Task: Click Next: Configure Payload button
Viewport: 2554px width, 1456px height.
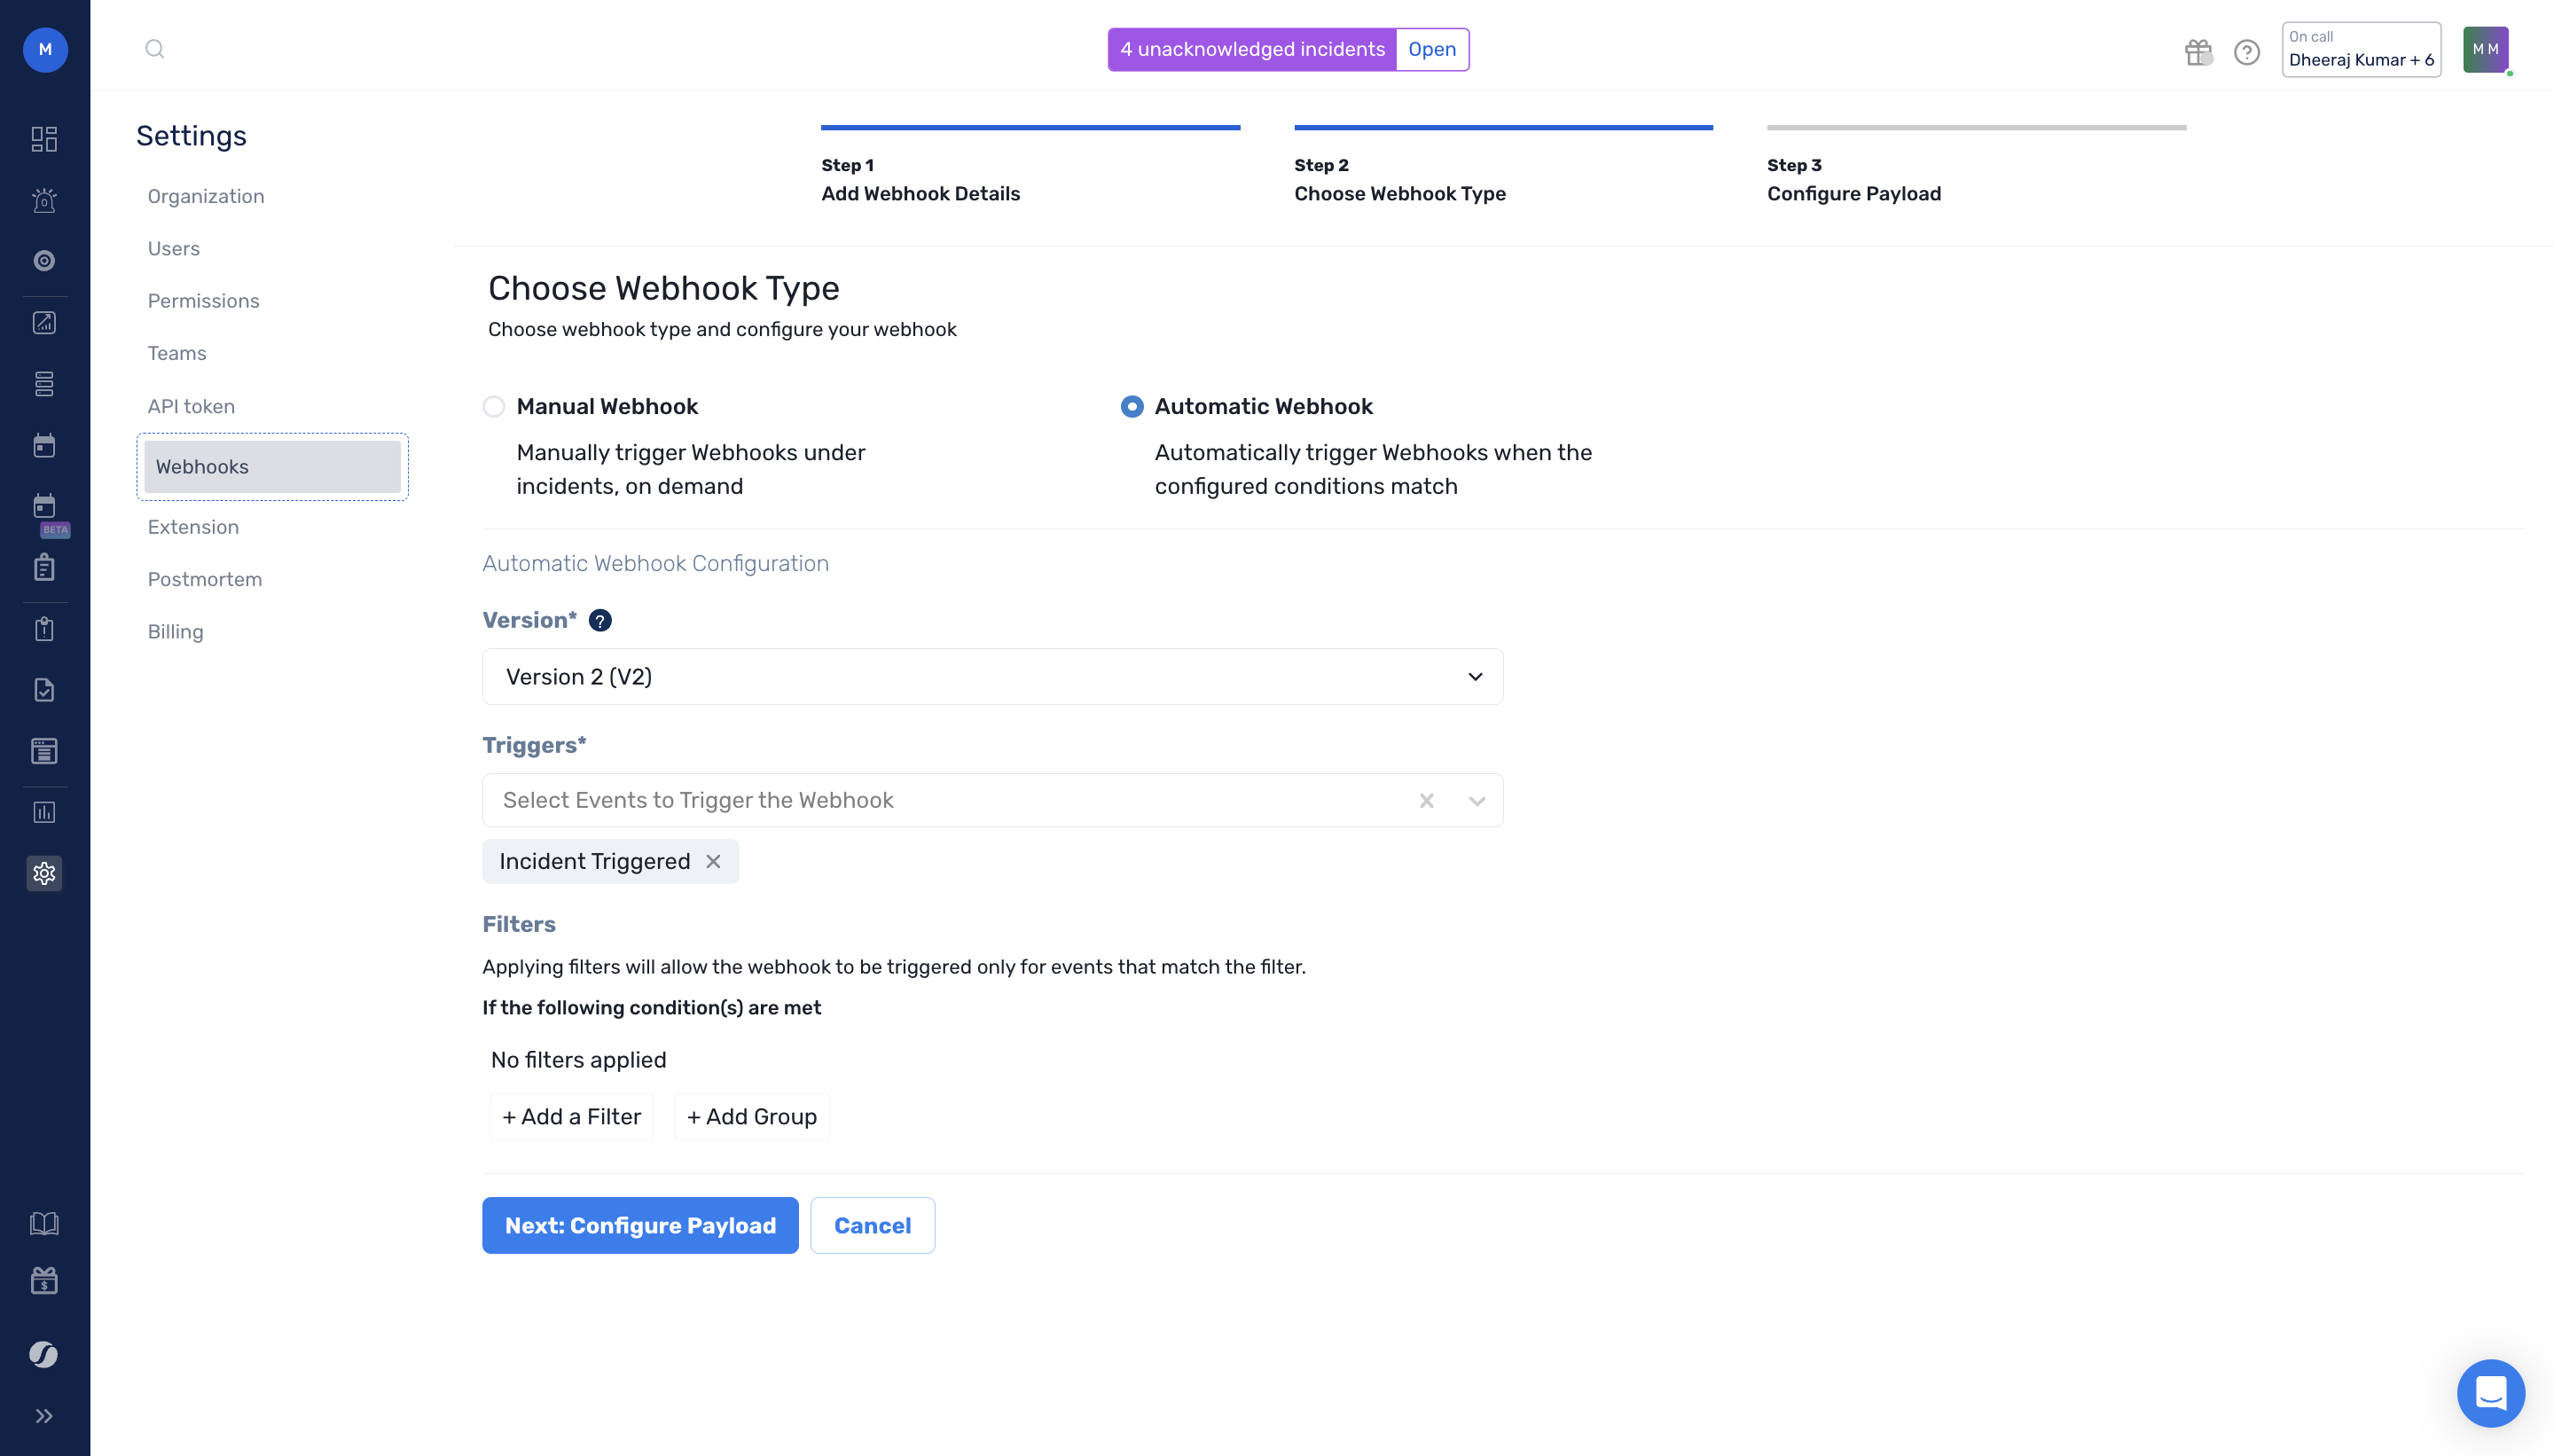Action: [x=640, y=1225]
